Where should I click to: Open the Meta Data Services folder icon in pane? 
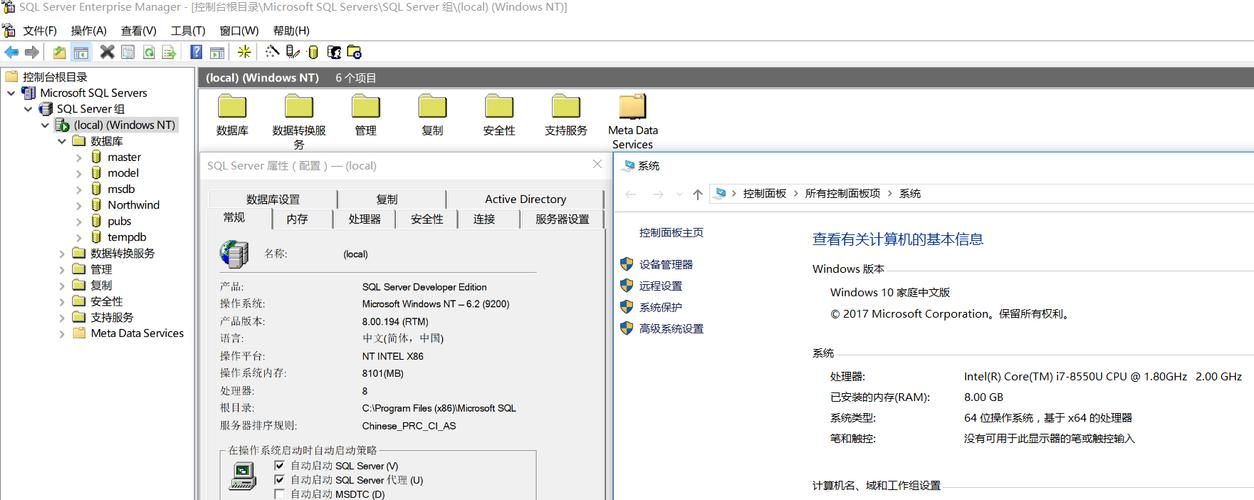633,106
